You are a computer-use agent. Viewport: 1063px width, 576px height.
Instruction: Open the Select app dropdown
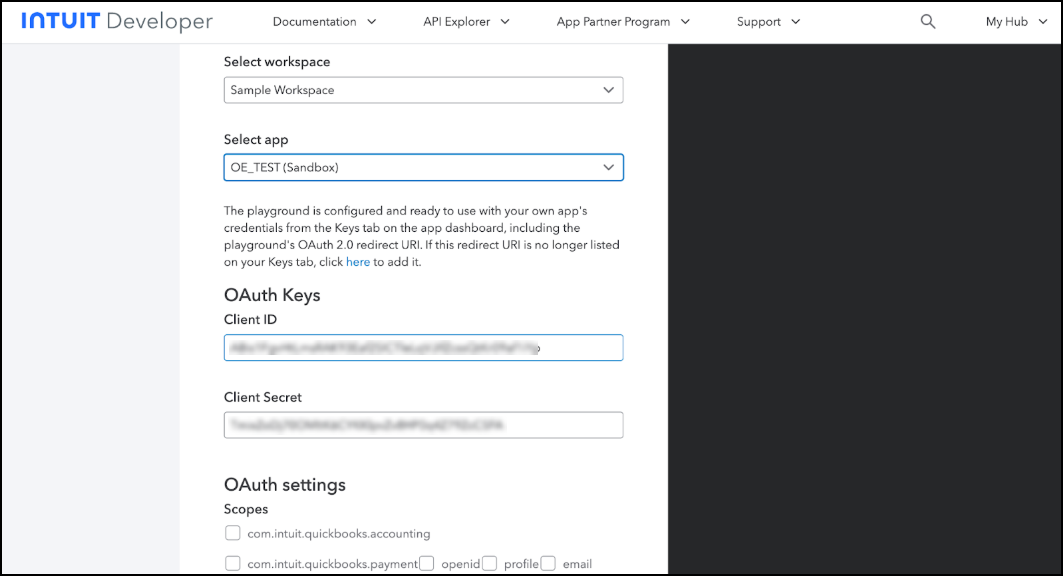pos(423,167)
